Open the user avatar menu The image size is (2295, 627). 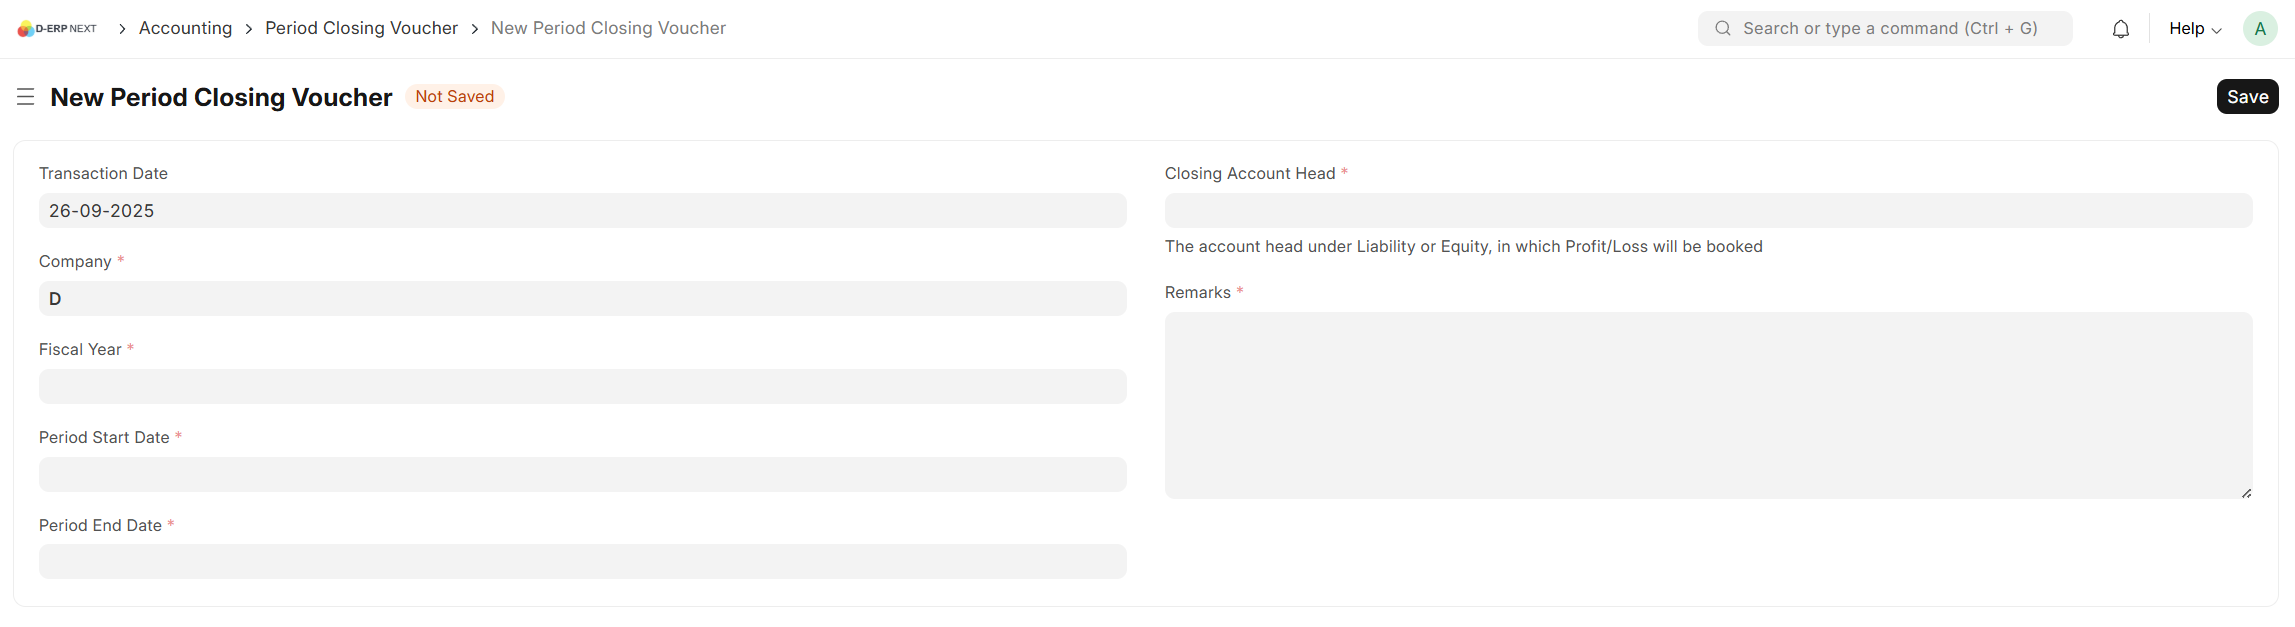pyautogui.click(x=2260, y=28)
